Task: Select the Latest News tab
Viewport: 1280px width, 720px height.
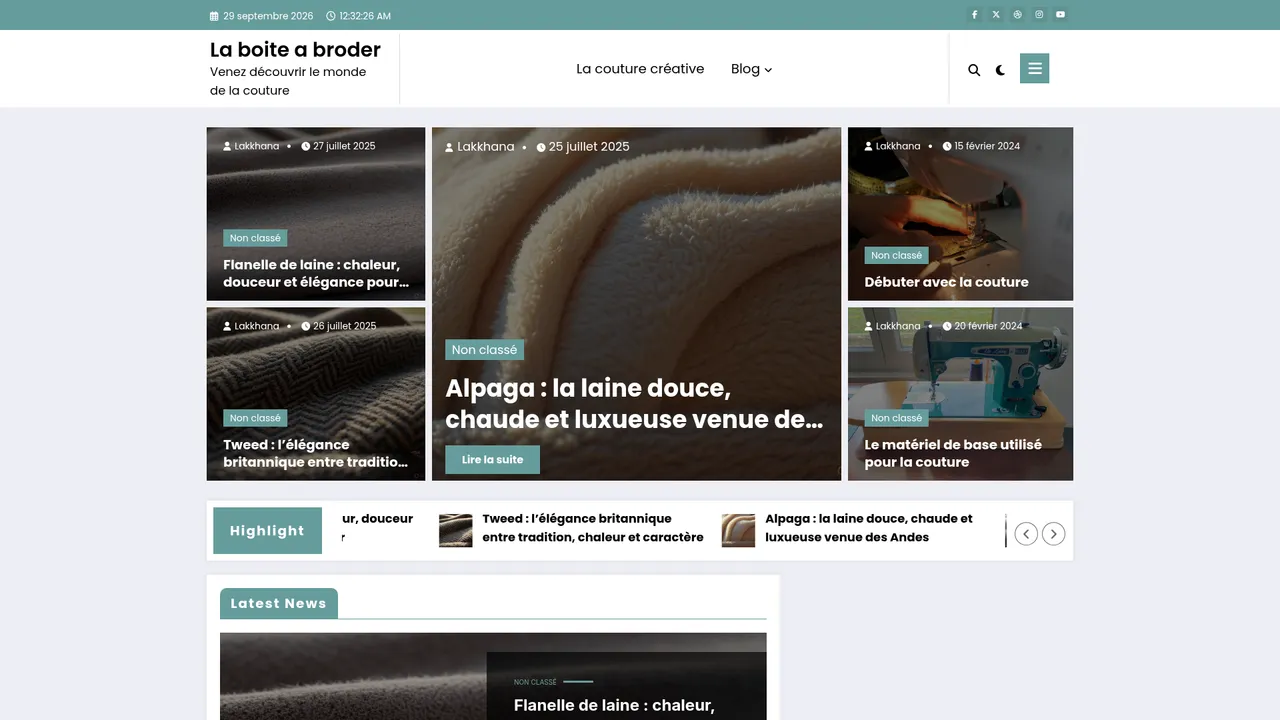Action: (279, 604)
